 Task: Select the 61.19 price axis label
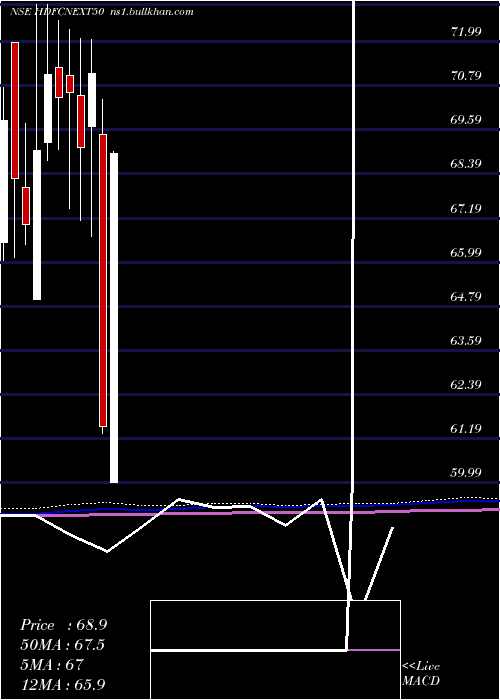[467, 429]
